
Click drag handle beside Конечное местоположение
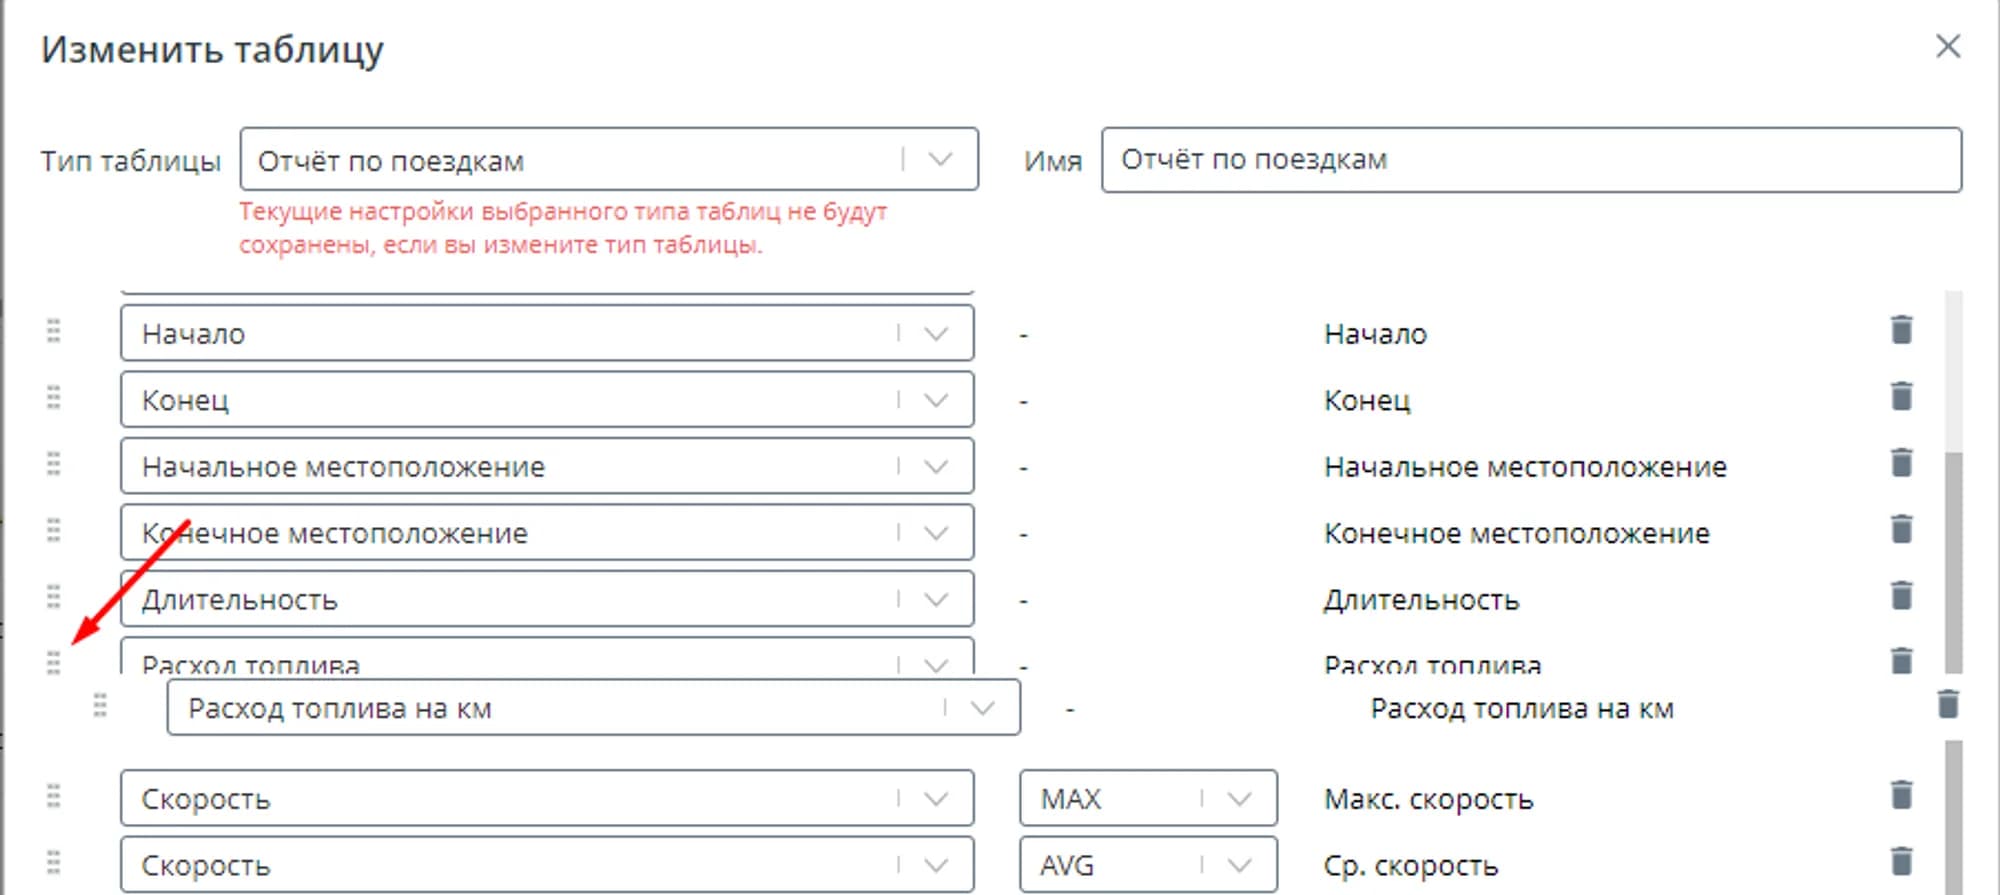(54, 530)
